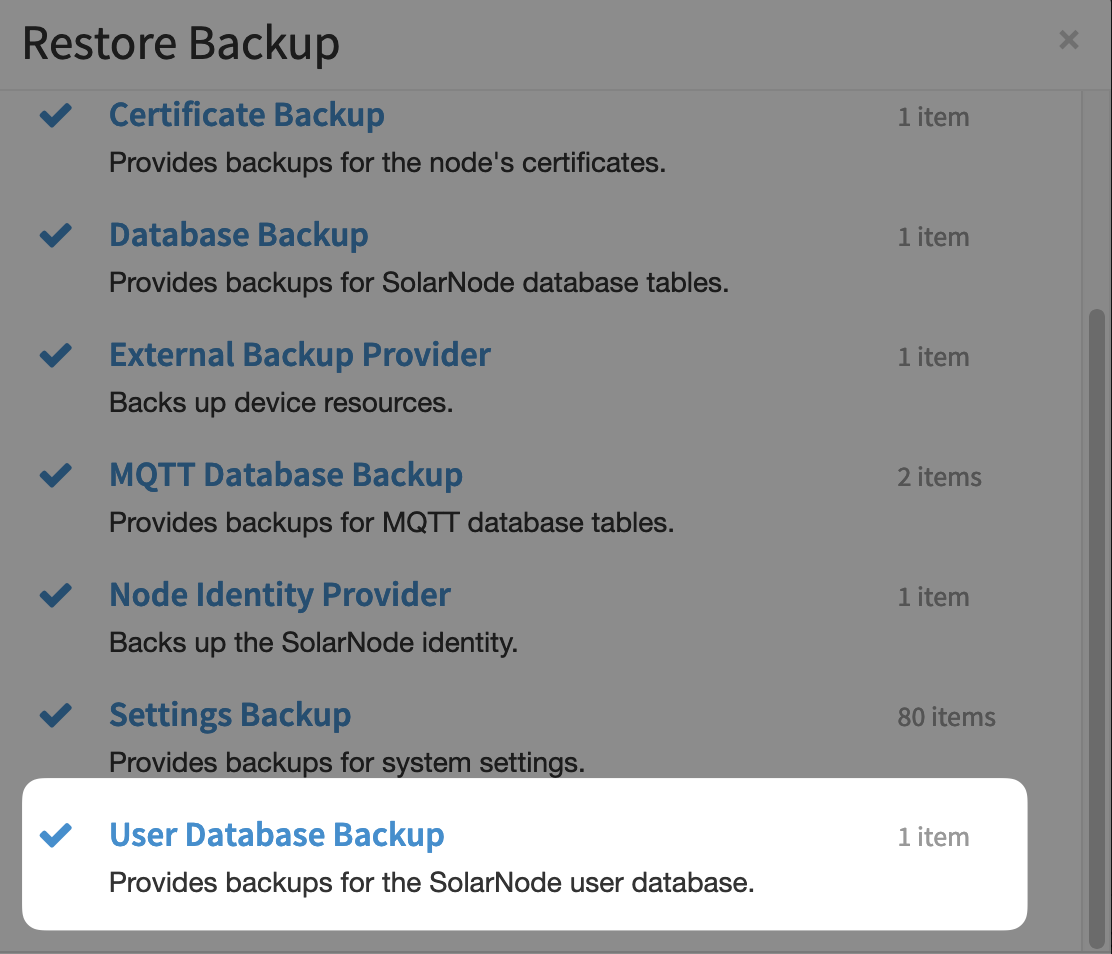Click 'Provides backups for SolarNode database tables.'
This screenshot has height=954, width=1112.
coord(419,283)
